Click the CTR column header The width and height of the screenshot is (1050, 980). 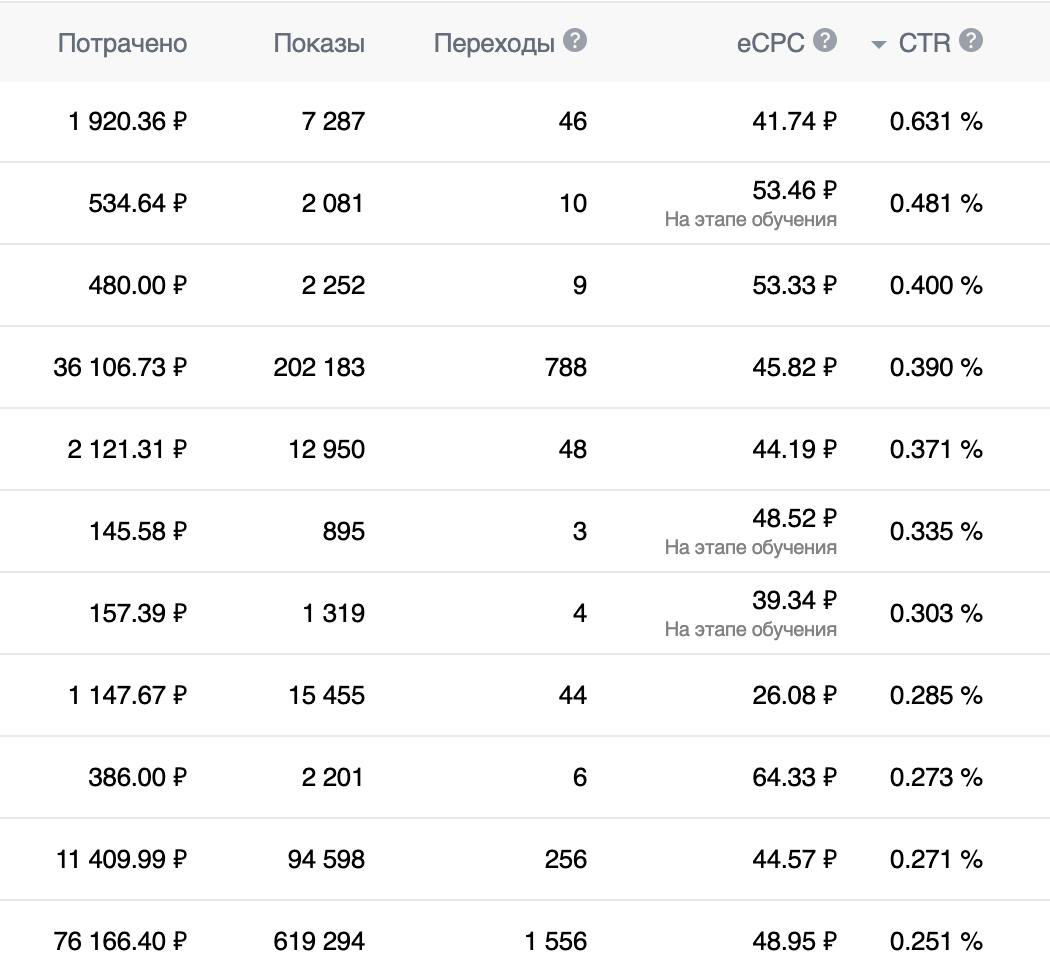(x=924, y=43)
